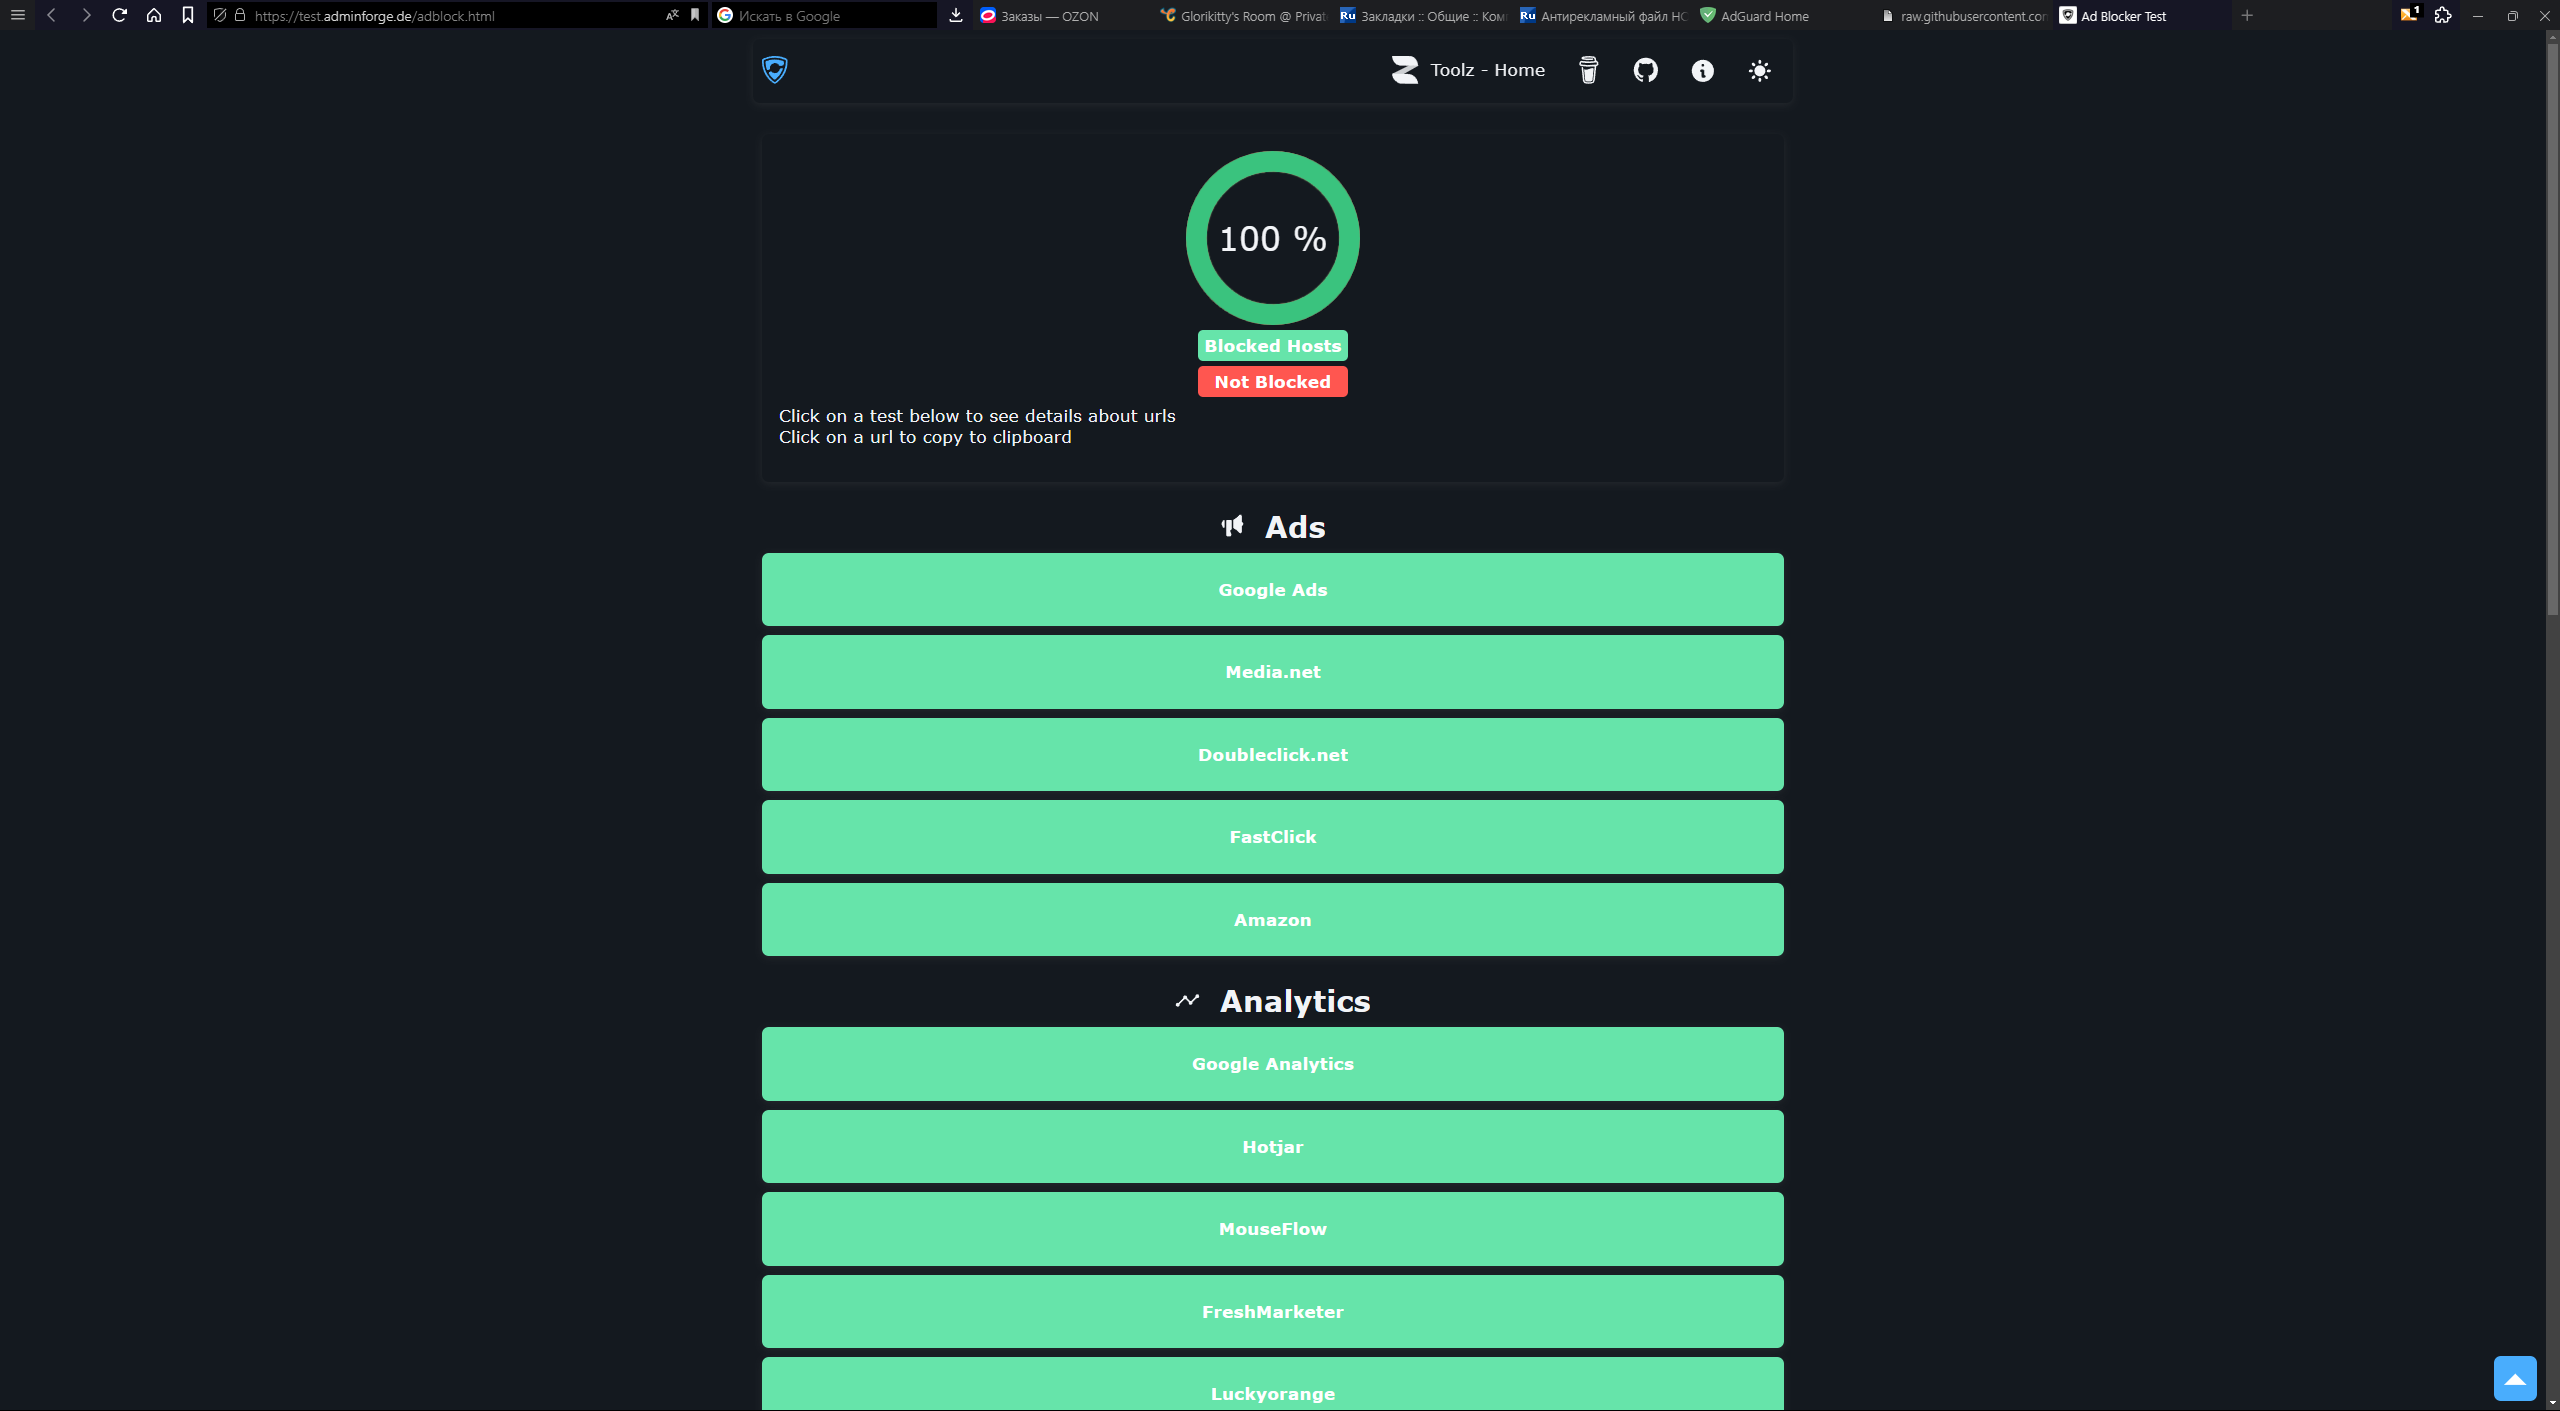Click the address bar URL field
The height and width of the screenshot is (1411, 2560).
(x=455, y=16)
